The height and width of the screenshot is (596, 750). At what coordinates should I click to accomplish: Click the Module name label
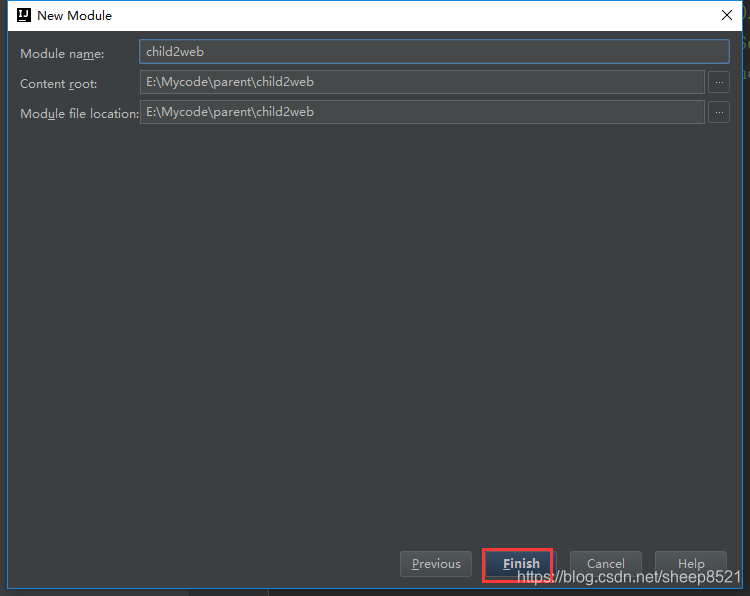(62, 54)
